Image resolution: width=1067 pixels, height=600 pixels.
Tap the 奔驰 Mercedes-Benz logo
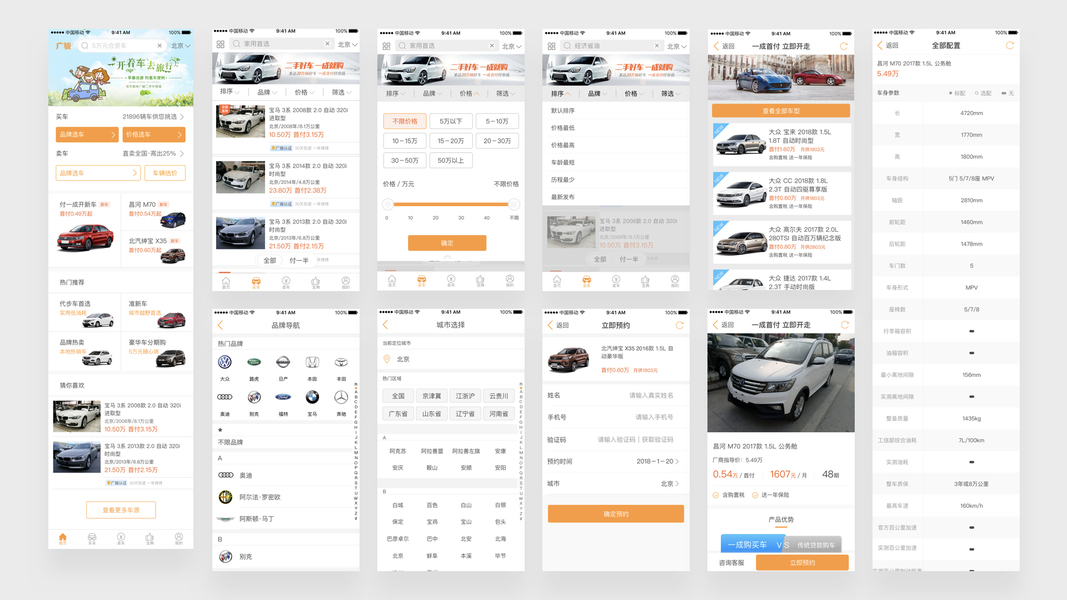[x=341, y=397]
